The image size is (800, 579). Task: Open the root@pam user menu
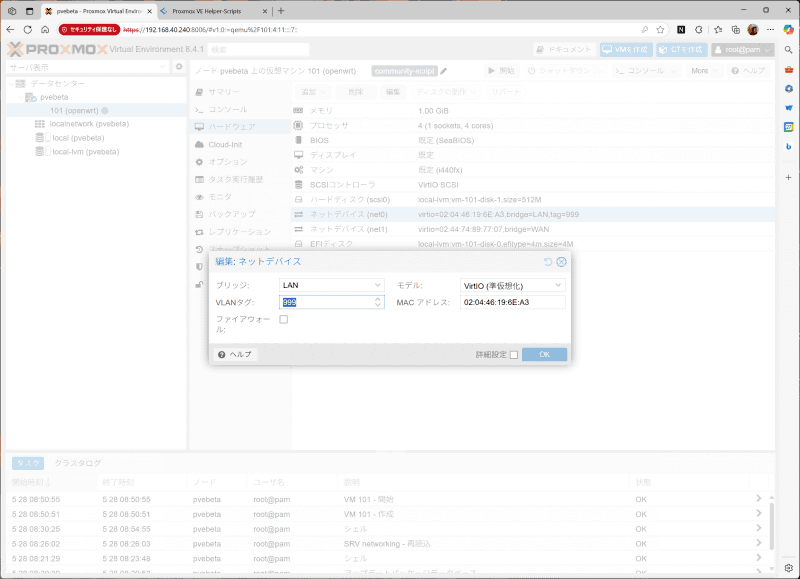(x=743, y=49)
